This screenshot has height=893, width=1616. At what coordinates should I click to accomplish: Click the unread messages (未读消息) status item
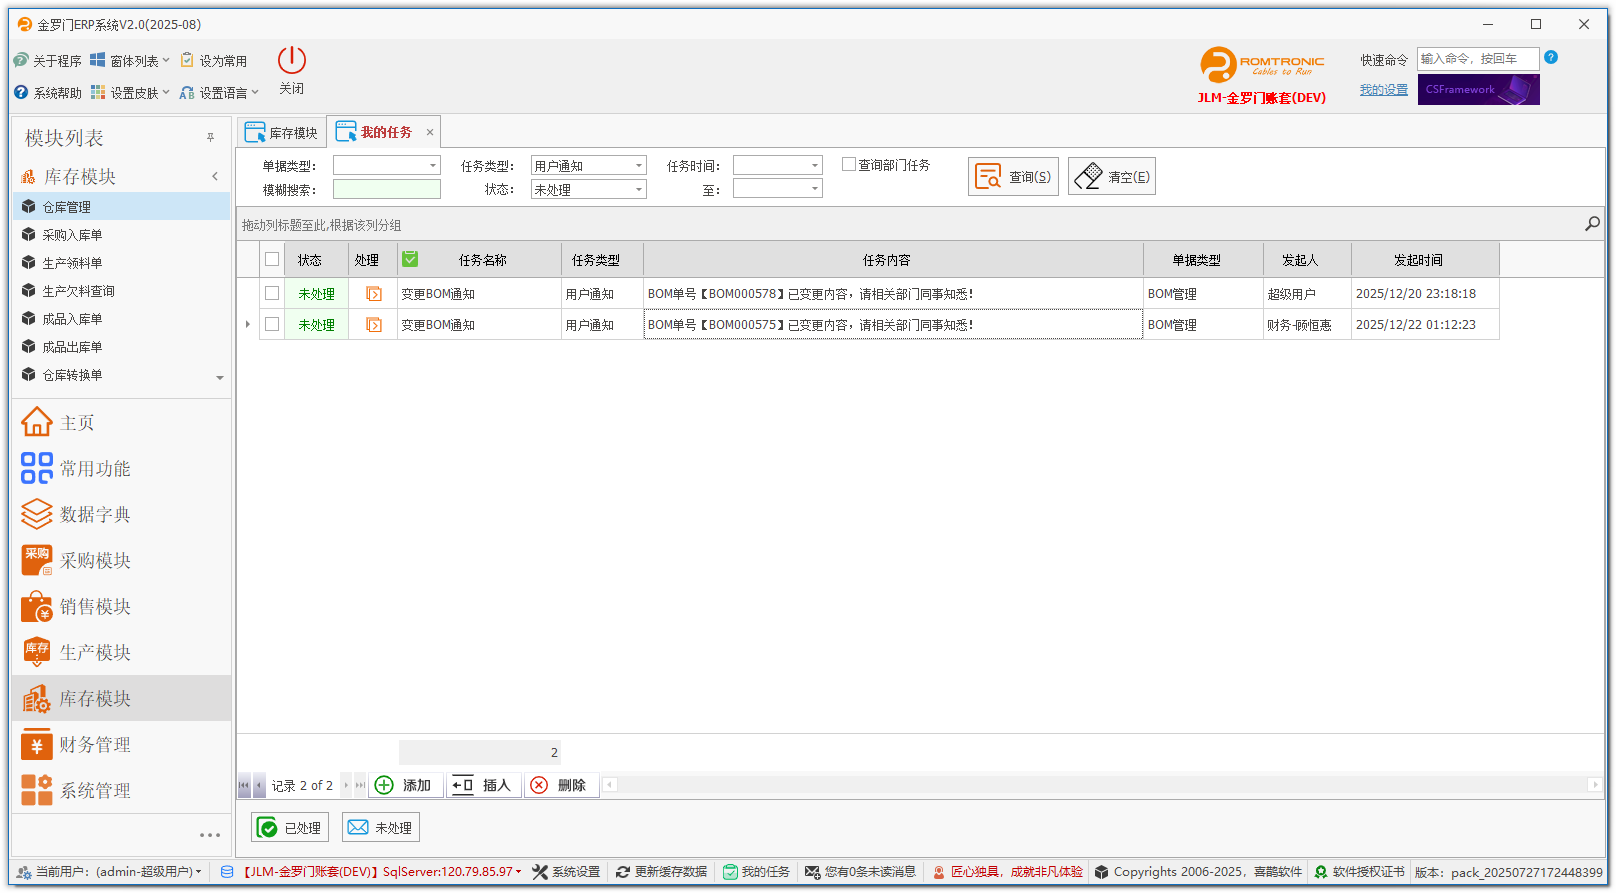click(x=860, y=872)
